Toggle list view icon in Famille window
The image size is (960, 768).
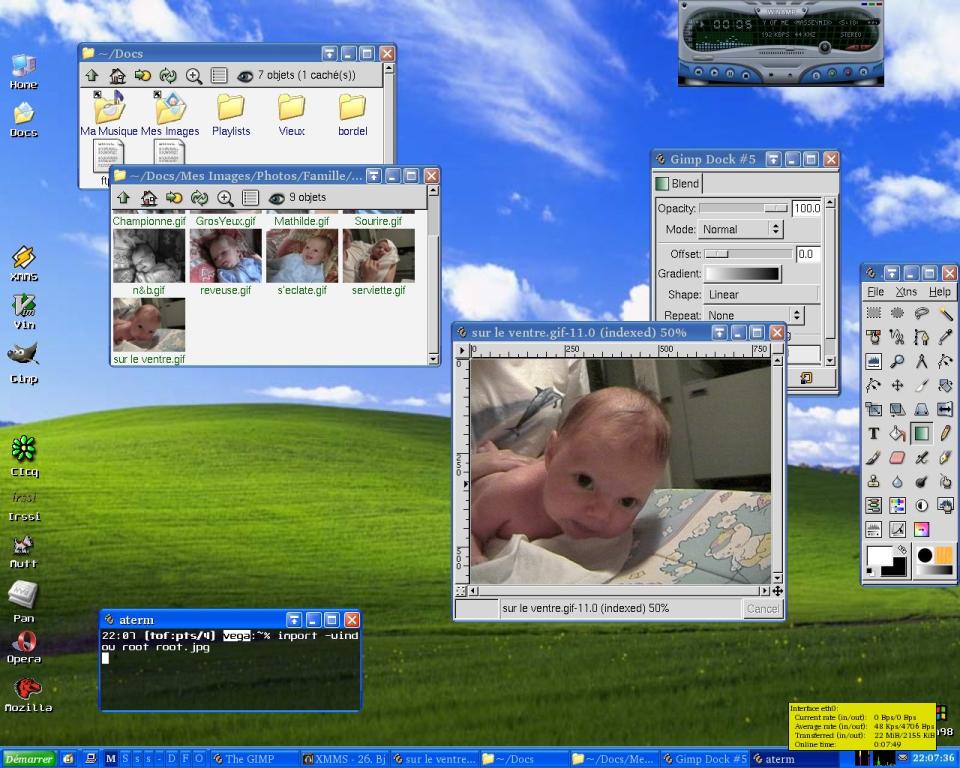click(251, 198)
